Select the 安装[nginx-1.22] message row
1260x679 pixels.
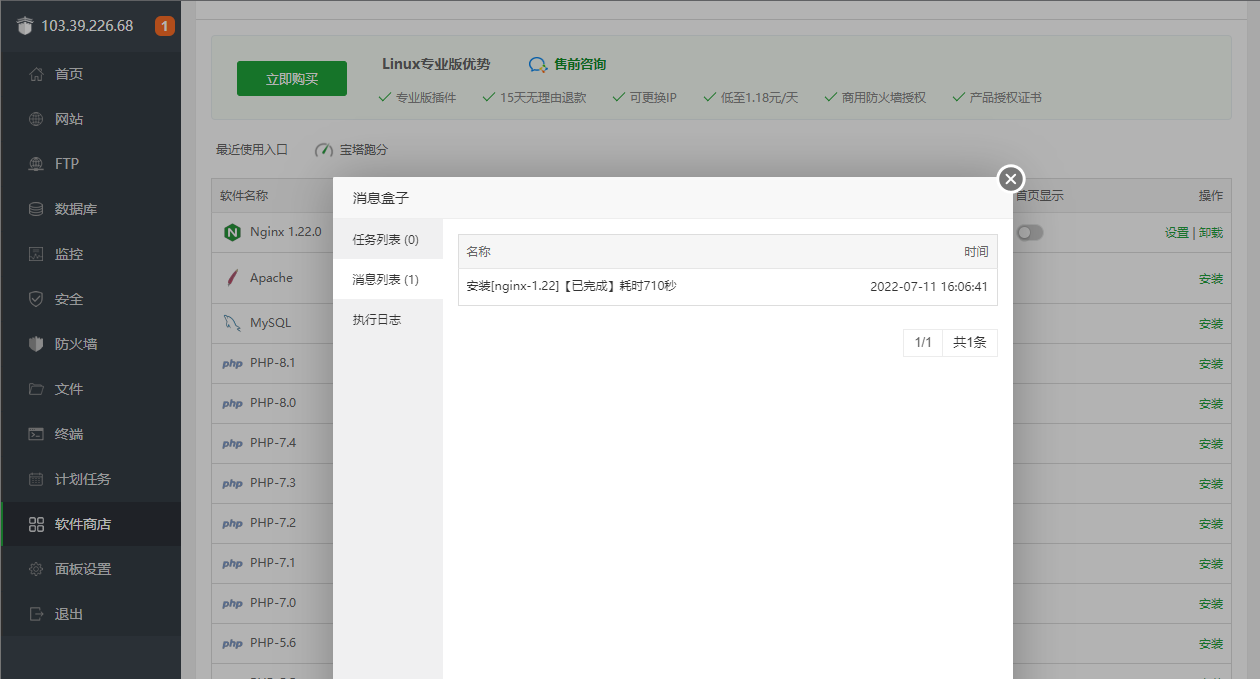pos(728,287)
